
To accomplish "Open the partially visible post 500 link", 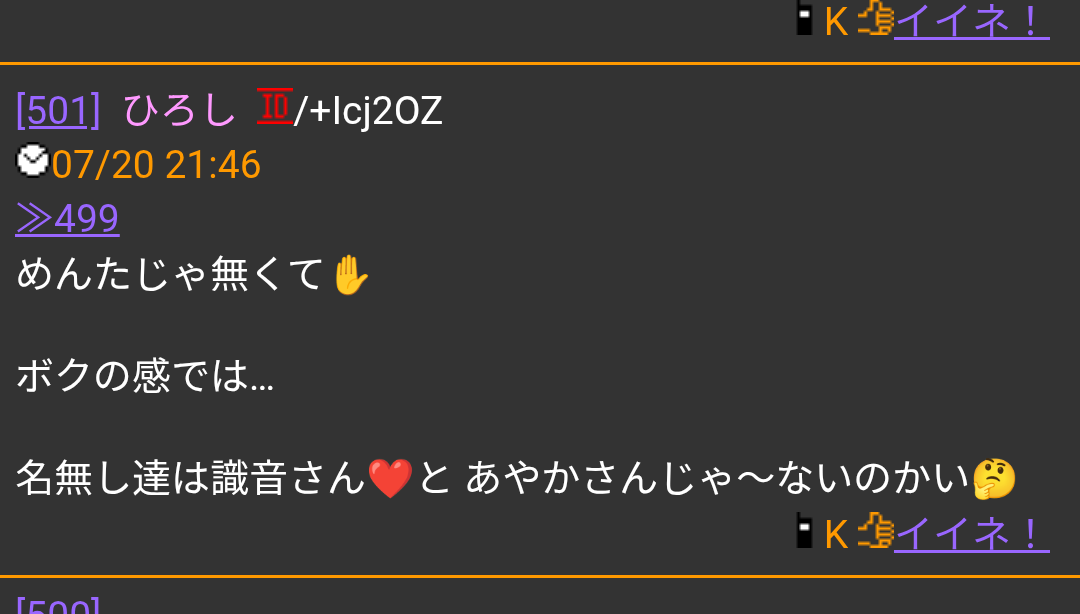I will click(x=59, y=606).
